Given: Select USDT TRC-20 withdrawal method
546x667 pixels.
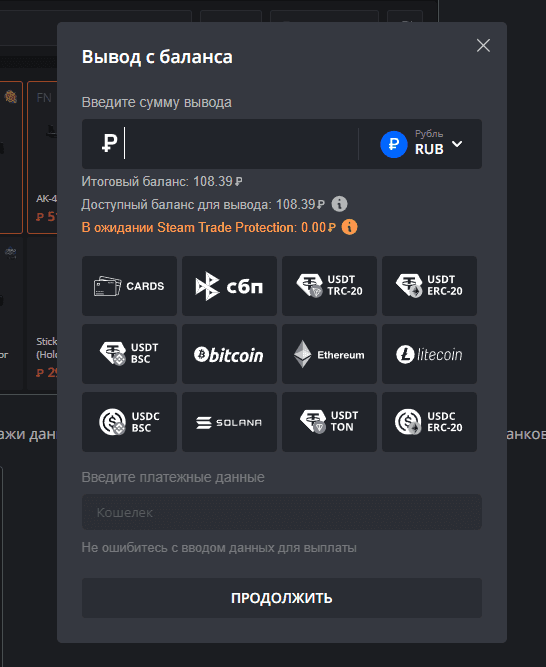Looking at the screenshot, I should coord(329,286).
